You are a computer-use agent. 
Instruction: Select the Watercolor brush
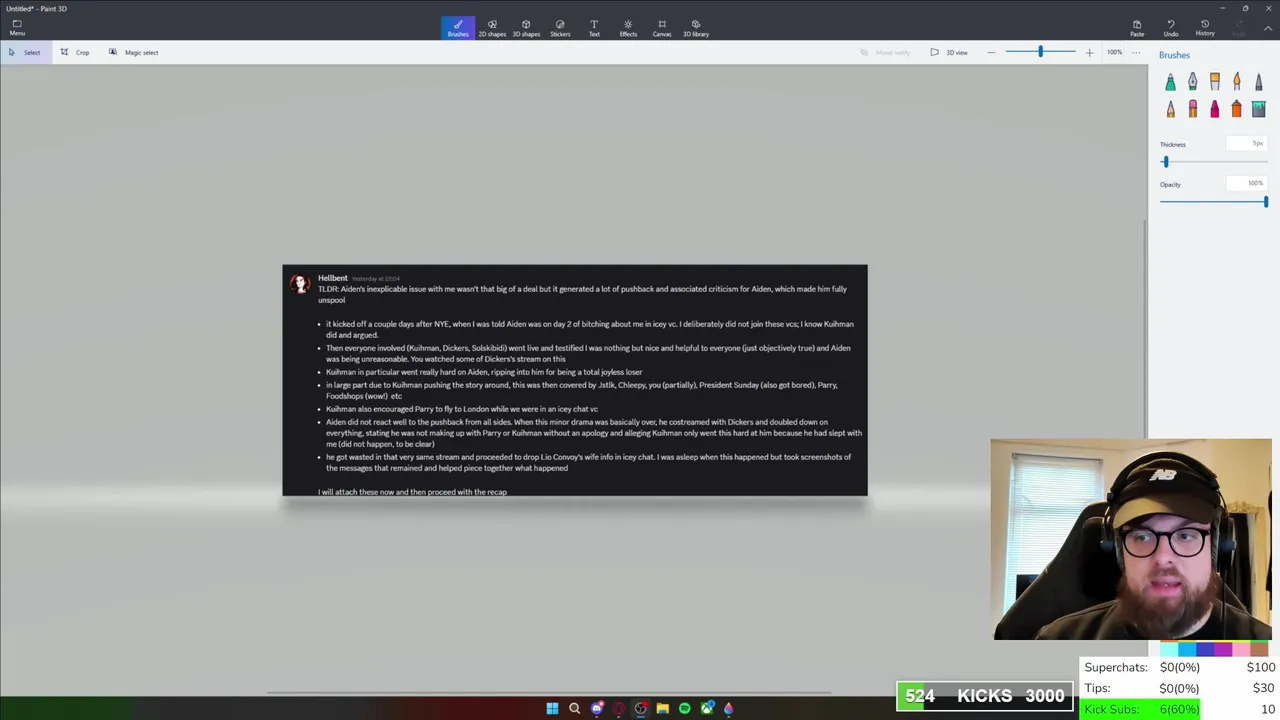coord(1236,82)
